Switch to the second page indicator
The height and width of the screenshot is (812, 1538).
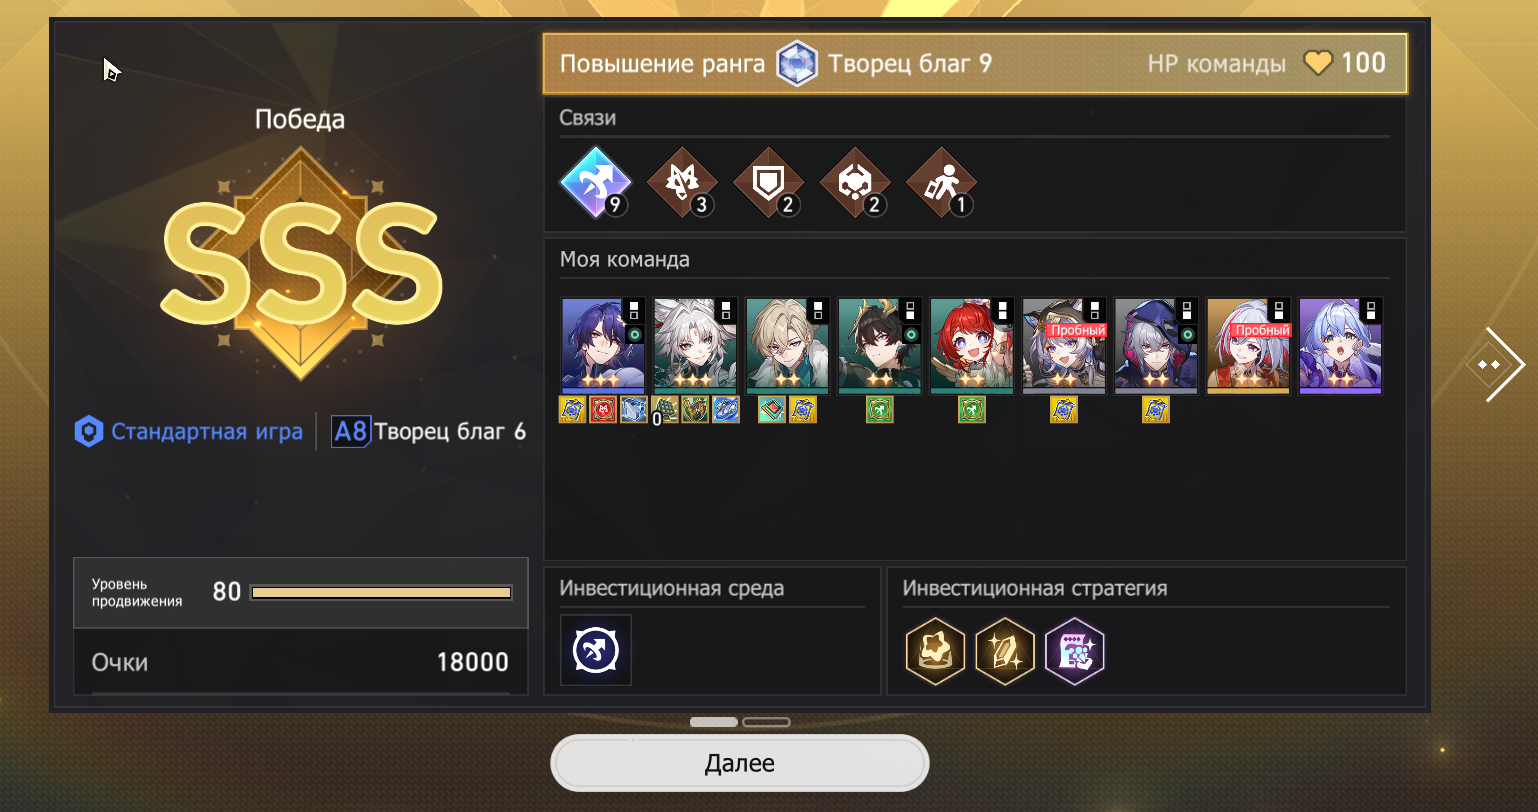coord(766,722)
